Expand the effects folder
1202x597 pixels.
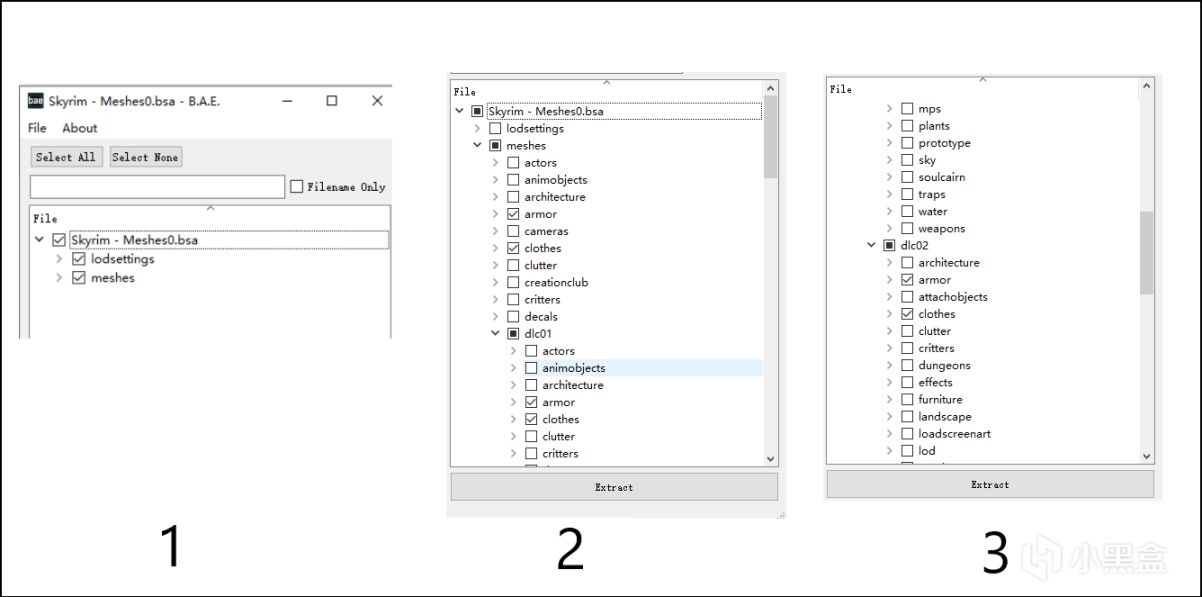click(x=889, y=382)
